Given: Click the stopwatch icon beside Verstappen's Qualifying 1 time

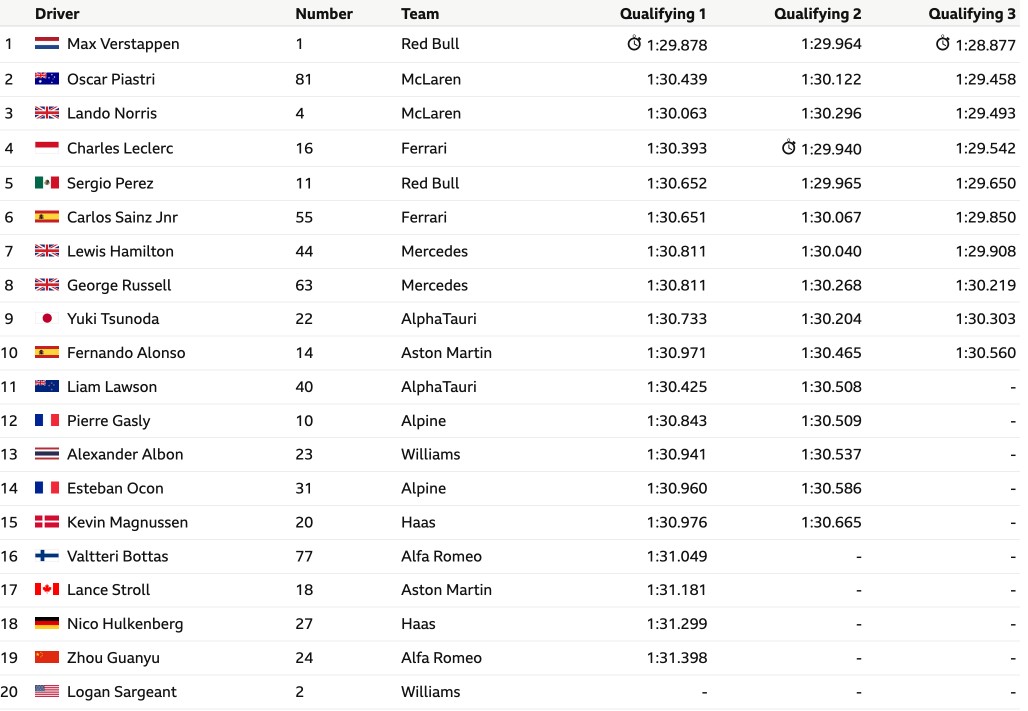Looking at the screenshot, I should pyautogui.click(x=634, y=44).
